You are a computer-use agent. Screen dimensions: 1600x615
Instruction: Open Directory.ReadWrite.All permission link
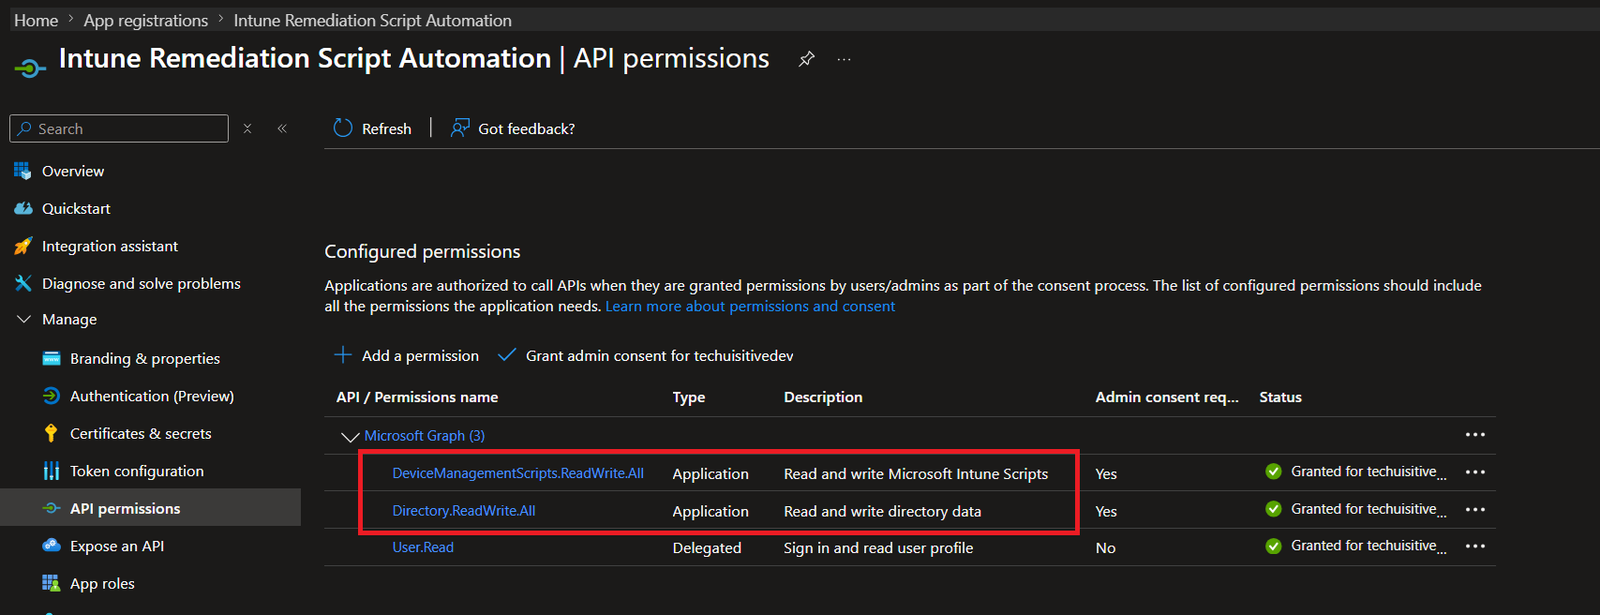click(x=464, y=510)
